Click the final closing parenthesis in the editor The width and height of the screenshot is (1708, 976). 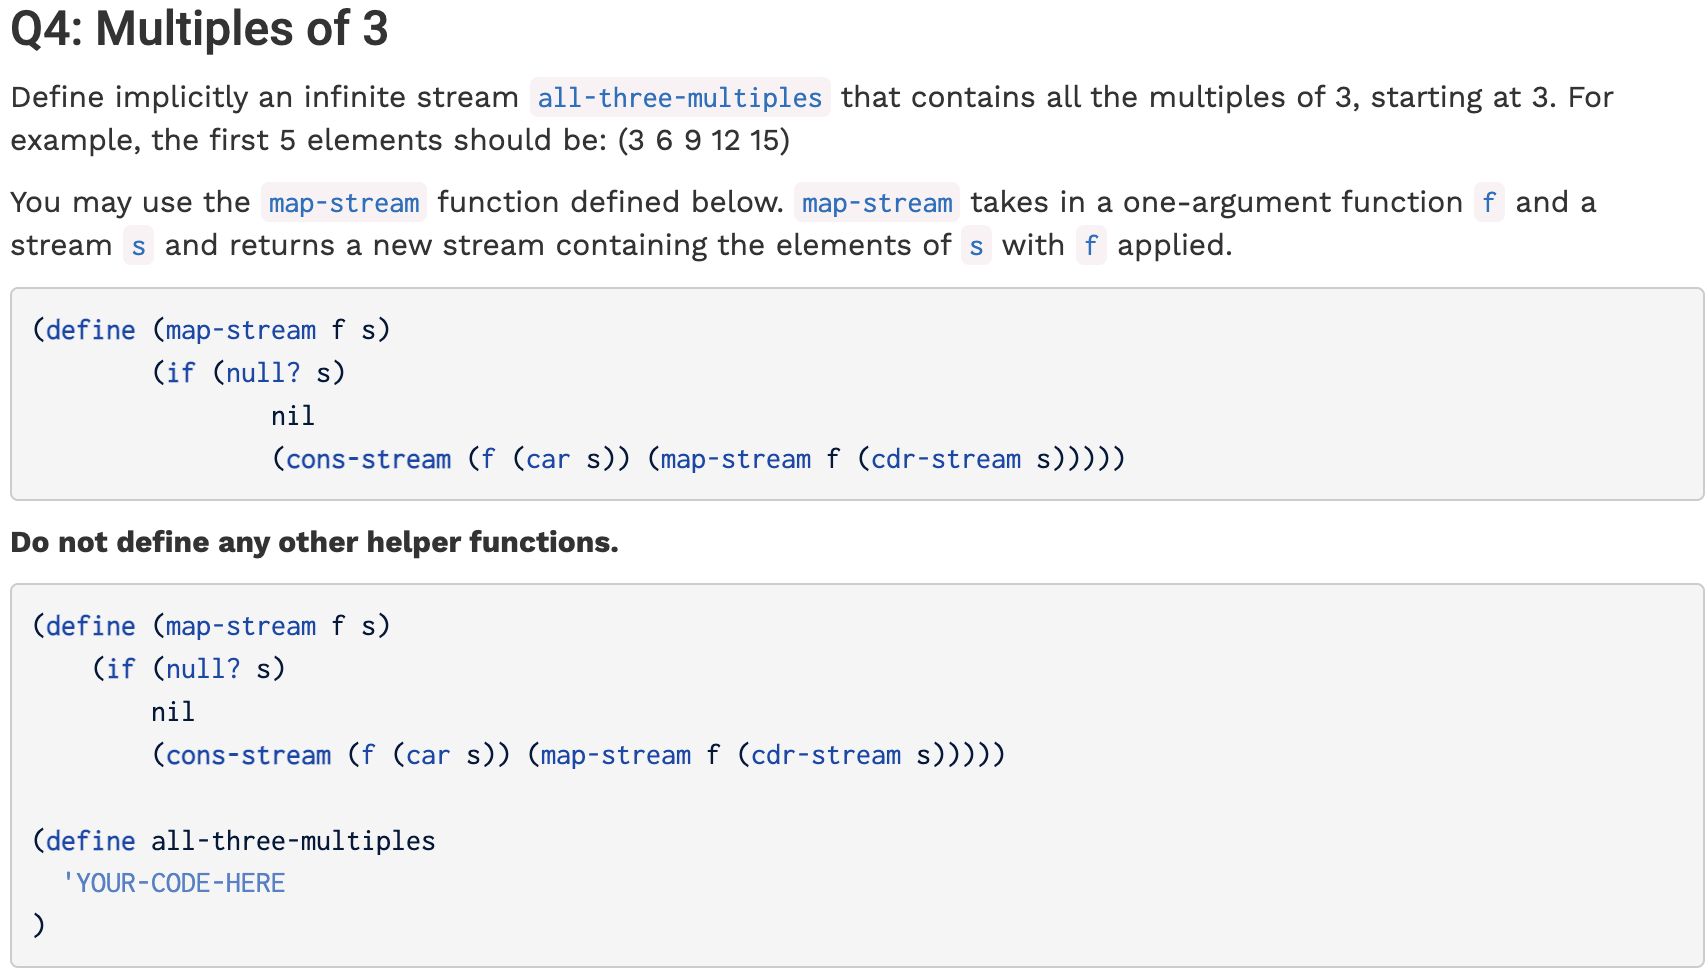tap(39, 925)
